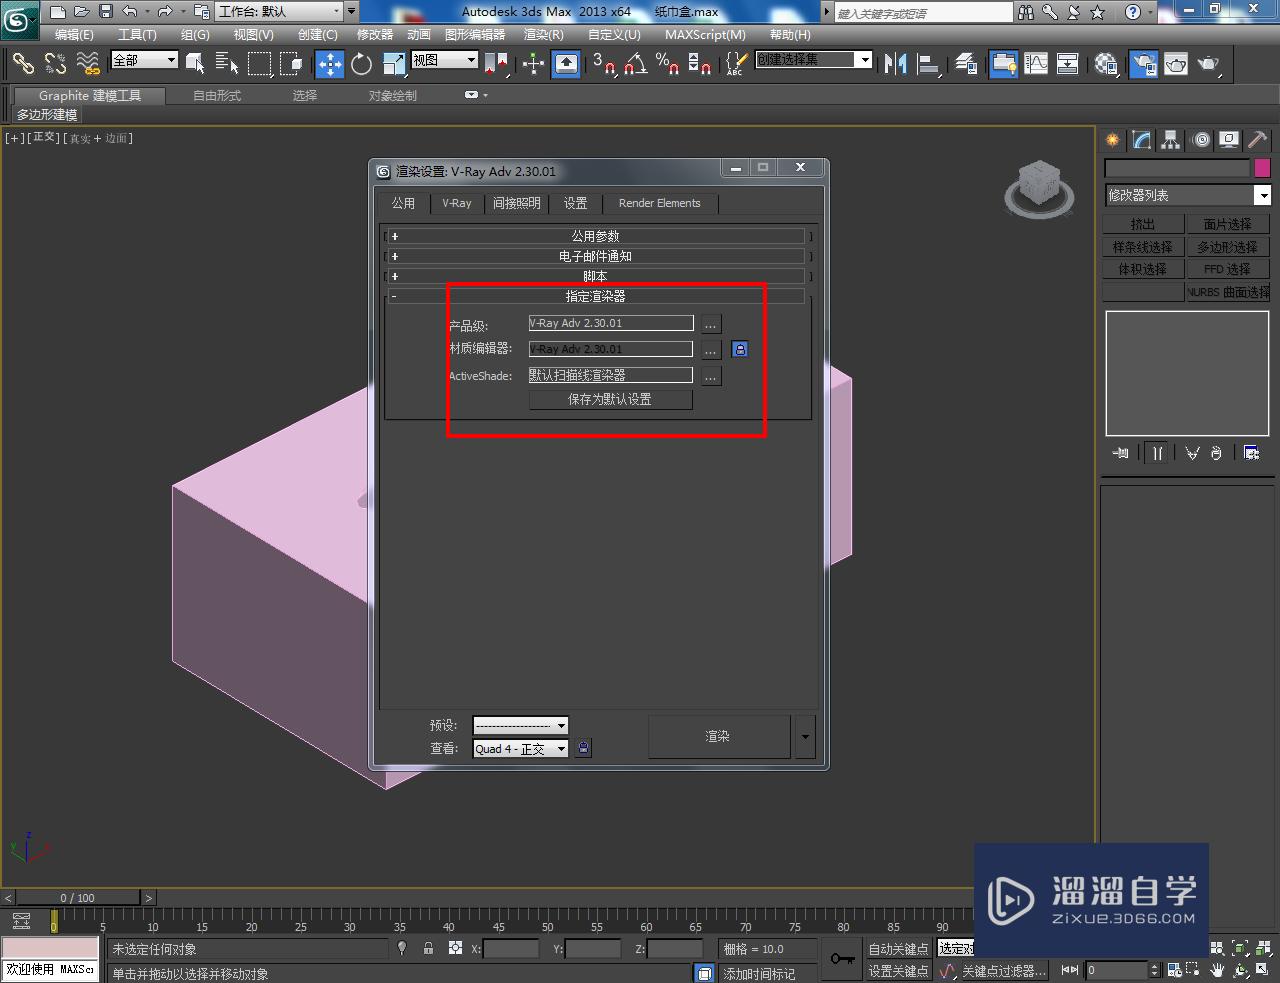Switch to the V-Ray tab

pyautogui.click(x=457, y=203)
